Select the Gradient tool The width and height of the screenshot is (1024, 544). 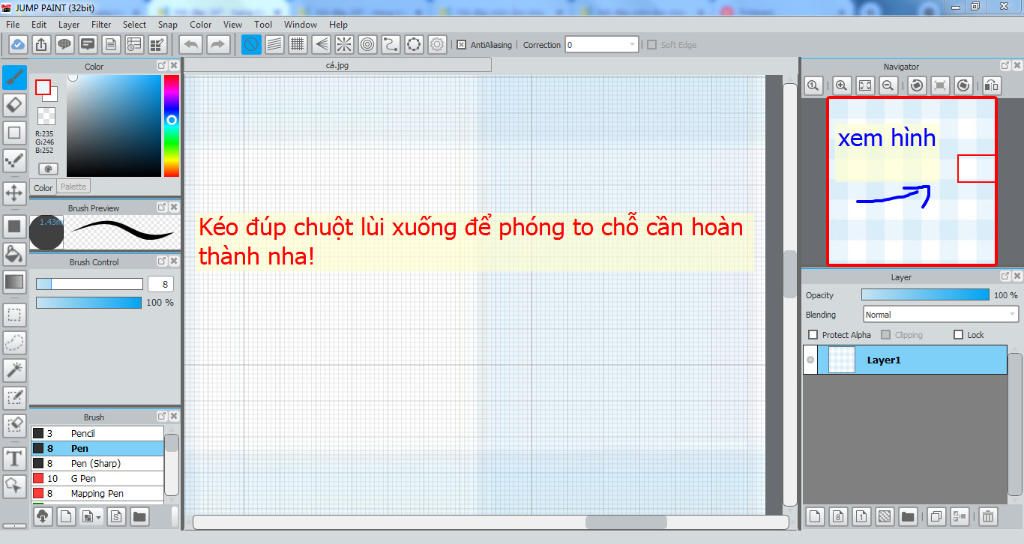pos(14,281)
